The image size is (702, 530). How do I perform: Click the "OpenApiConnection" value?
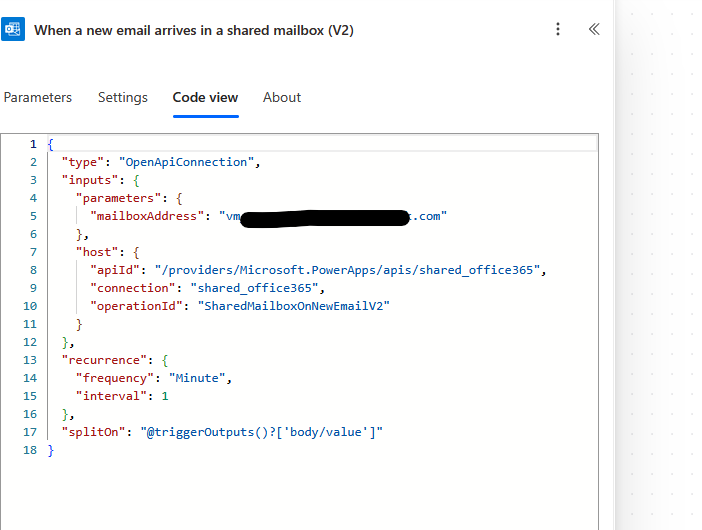(187, 162)
